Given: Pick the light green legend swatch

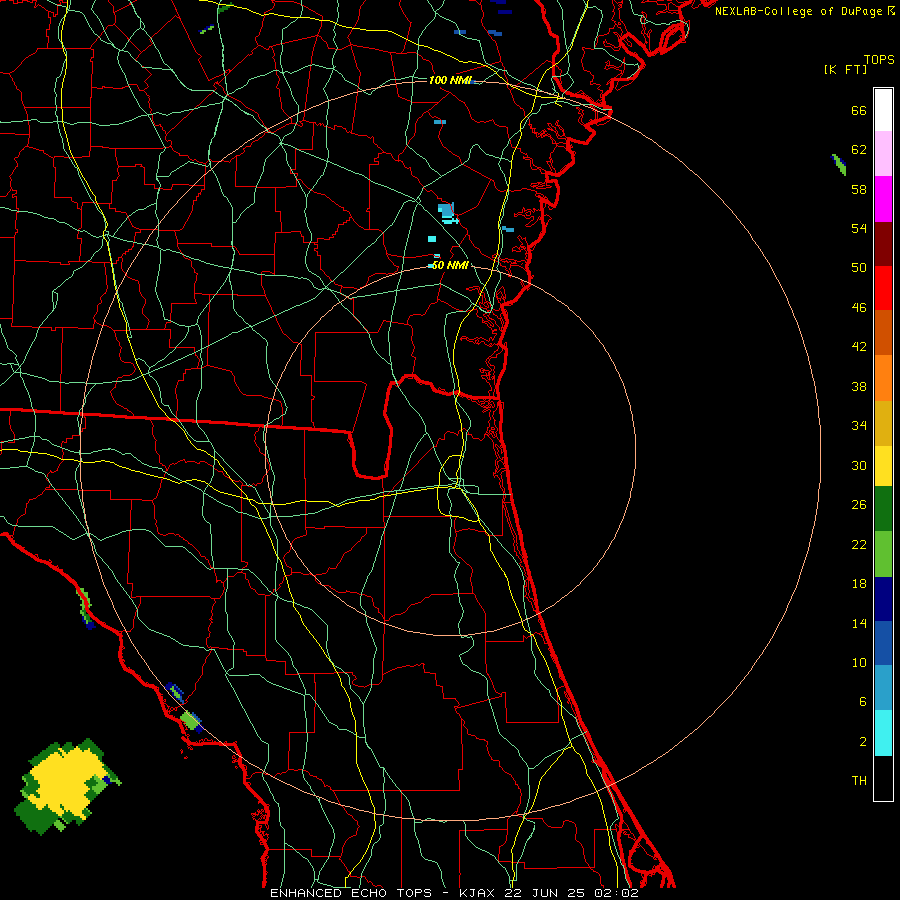Looking at the screenshot, I should pos(883,554).
